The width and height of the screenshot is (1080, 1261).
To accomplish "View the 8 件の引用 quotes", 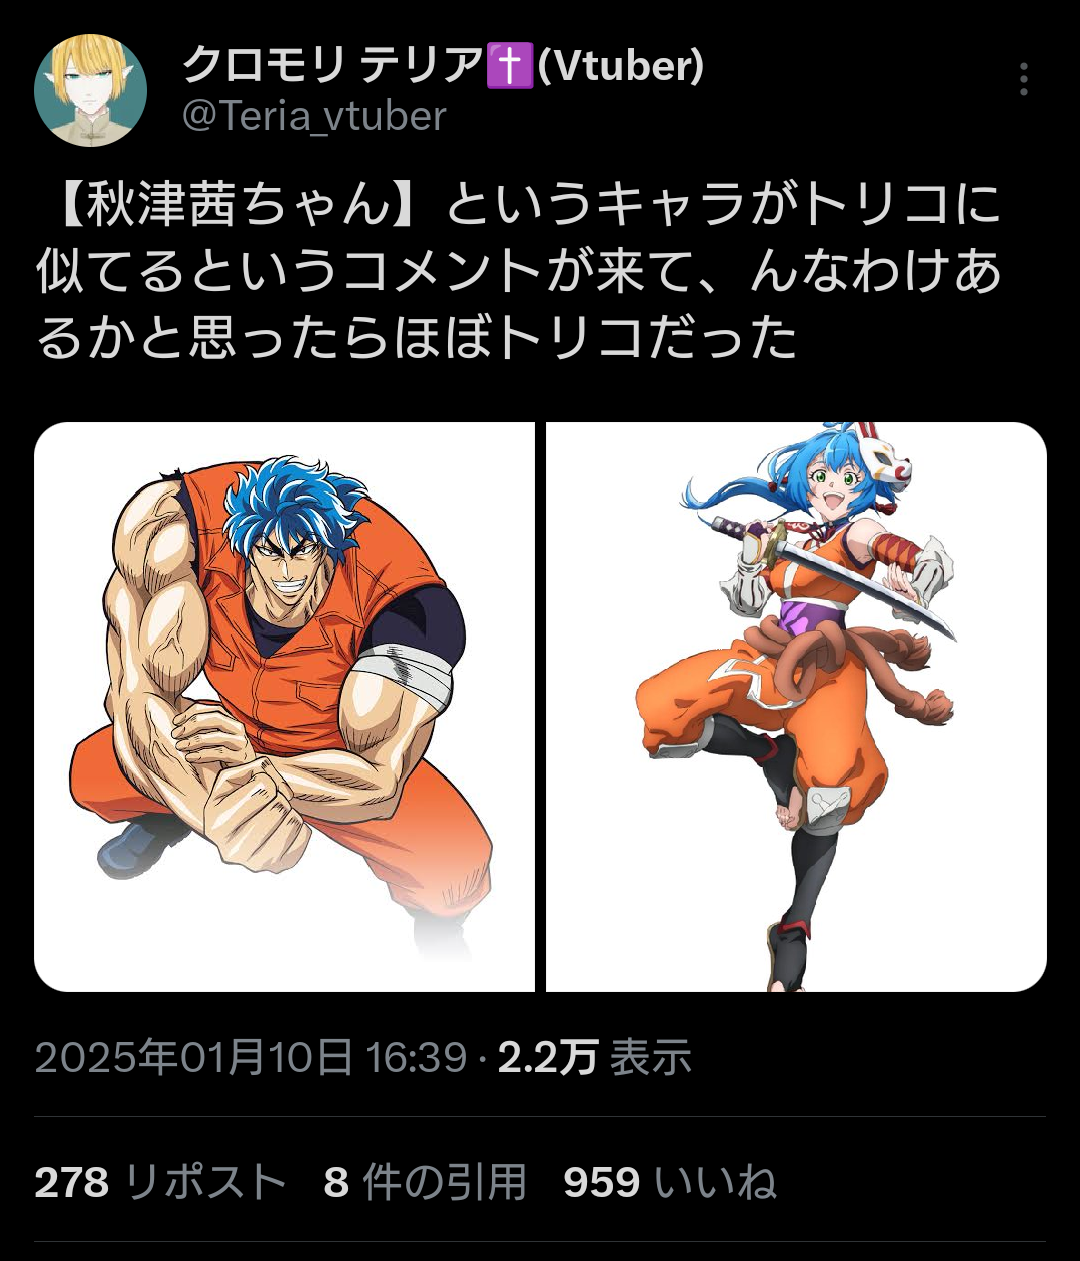I will tap(425, 1183).
